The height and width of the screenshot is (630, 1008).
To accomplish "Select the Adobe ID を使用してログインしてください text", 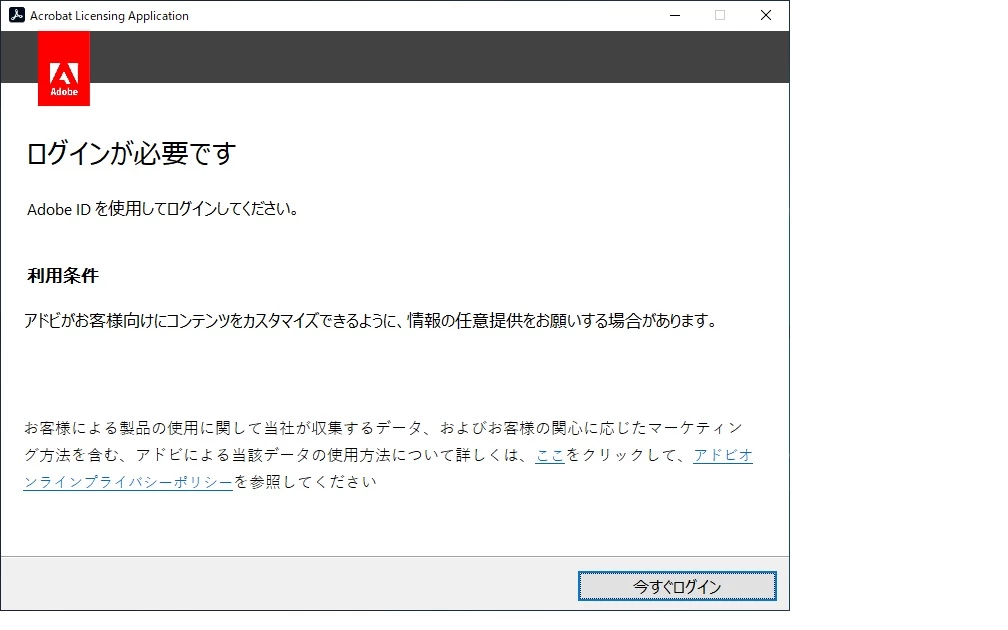I will coord(162,209).
